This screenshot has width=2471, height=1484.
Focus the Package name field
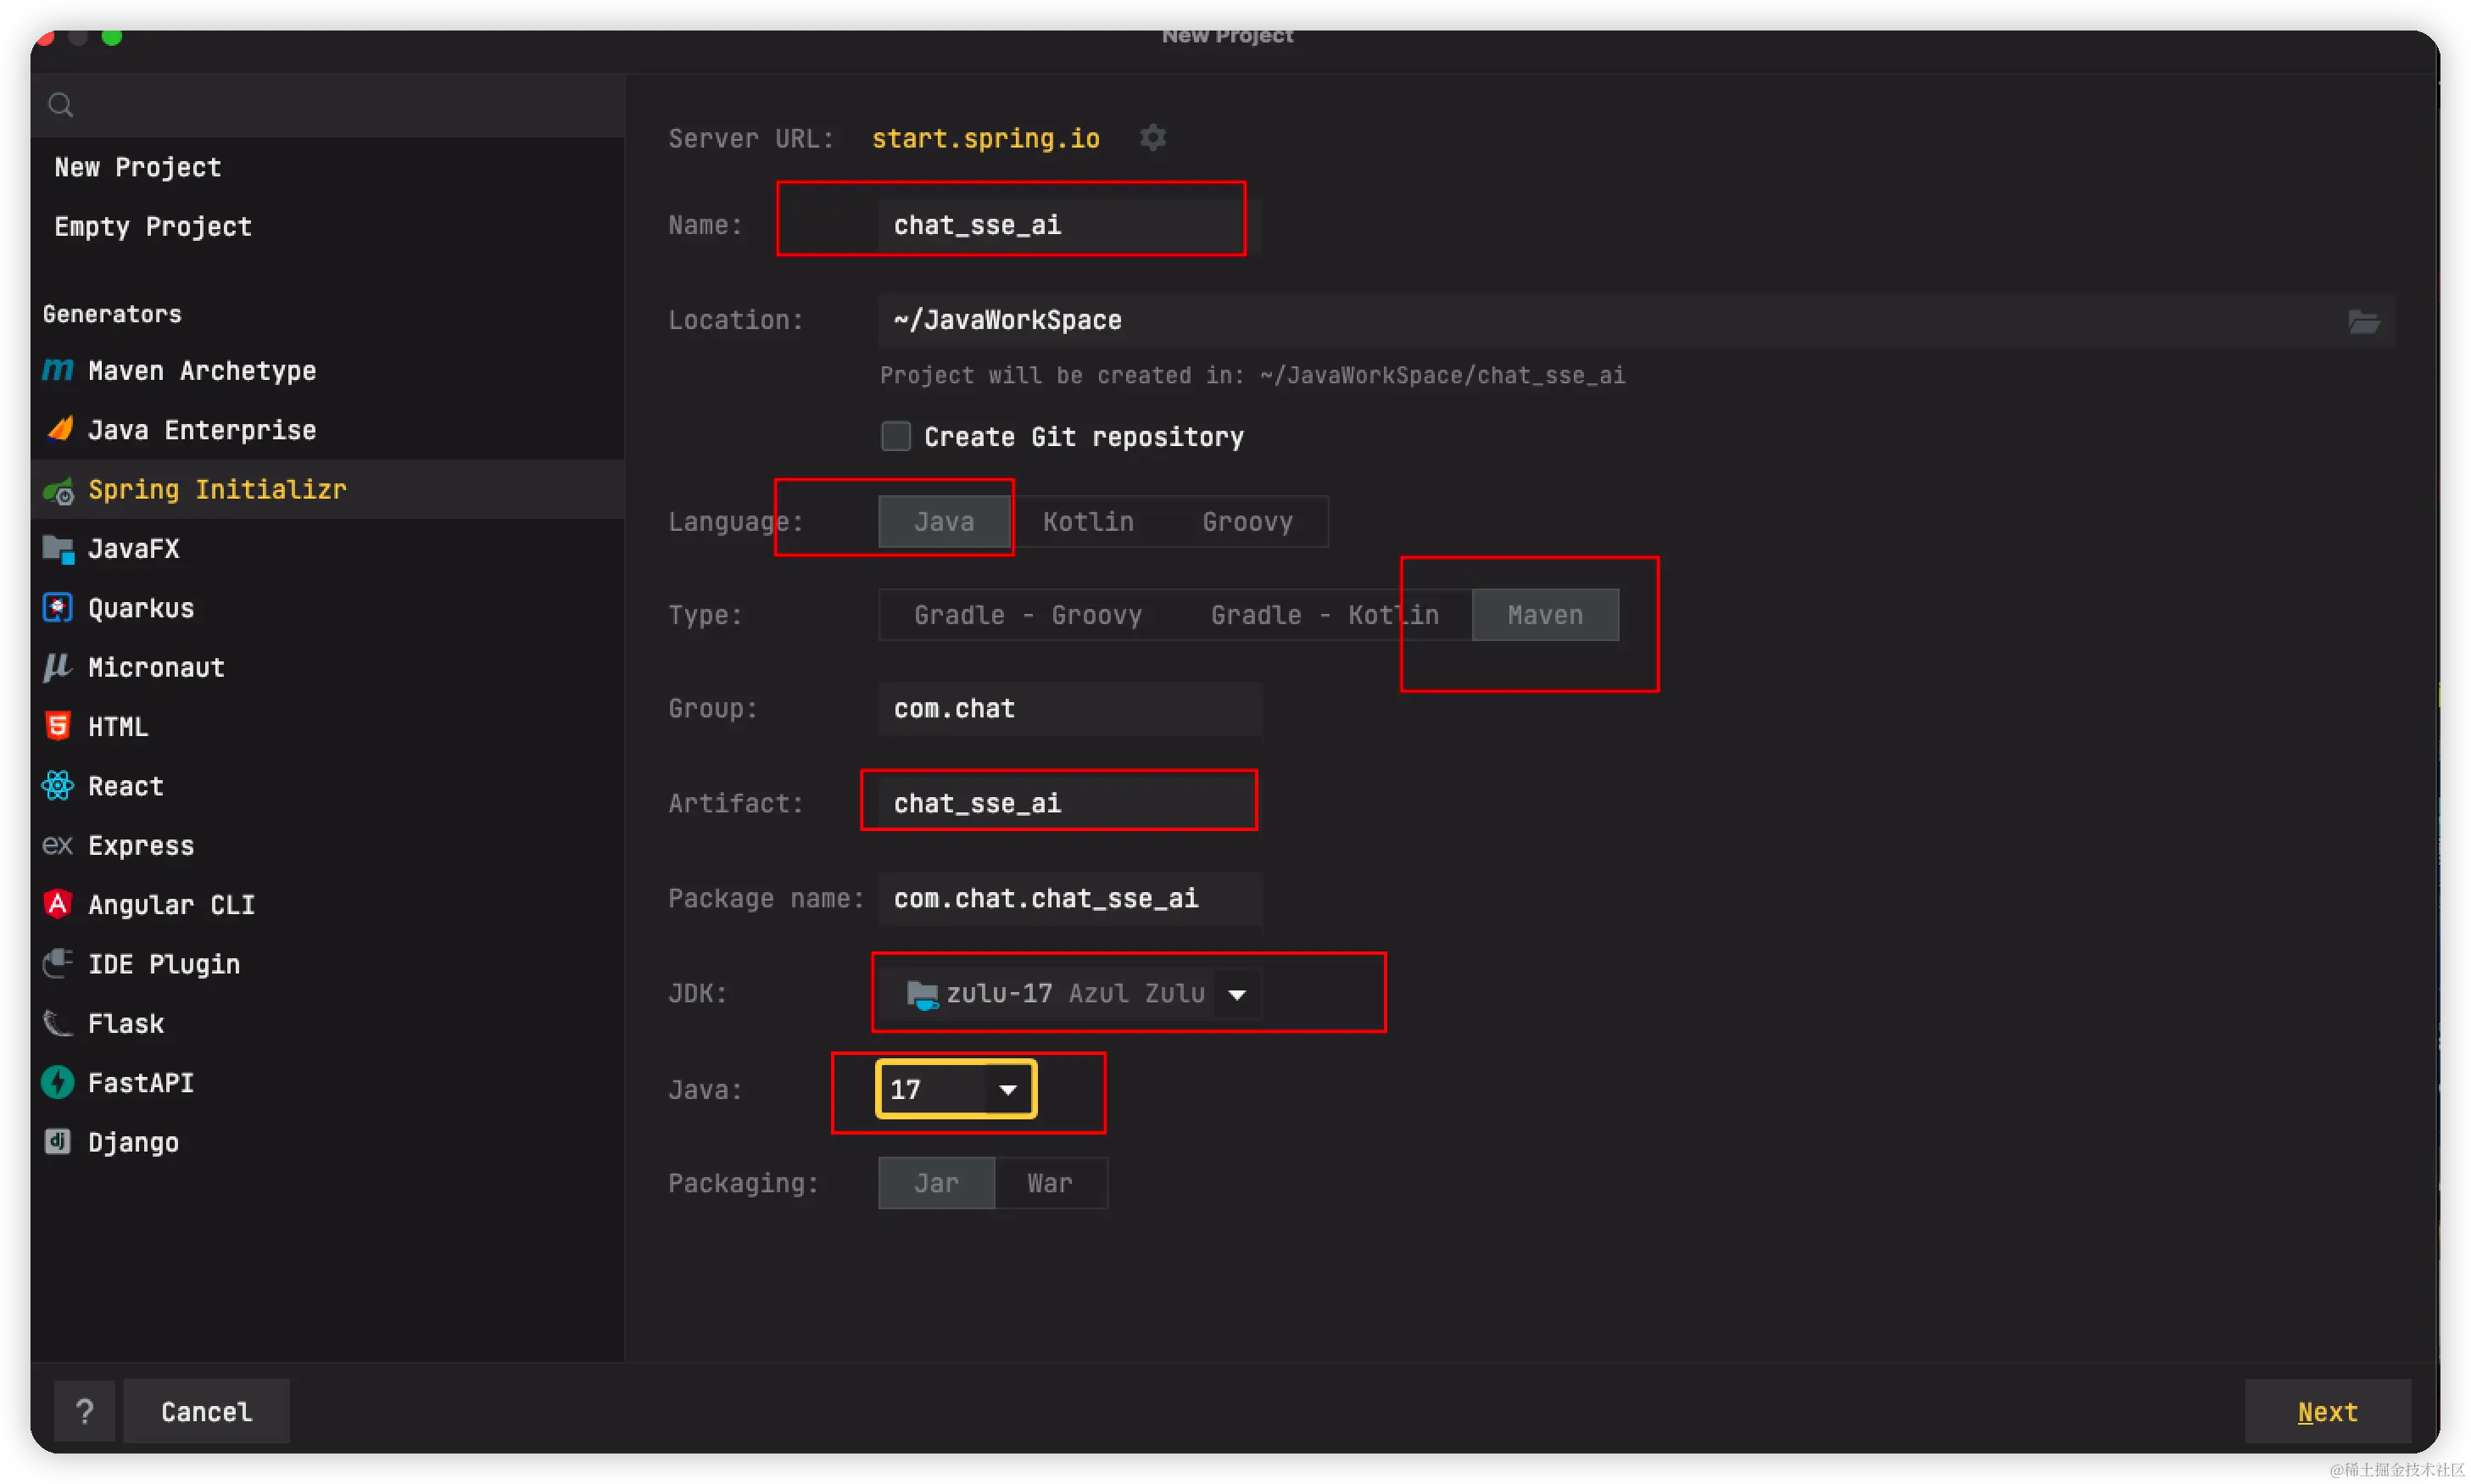(x=1070, y=898)
